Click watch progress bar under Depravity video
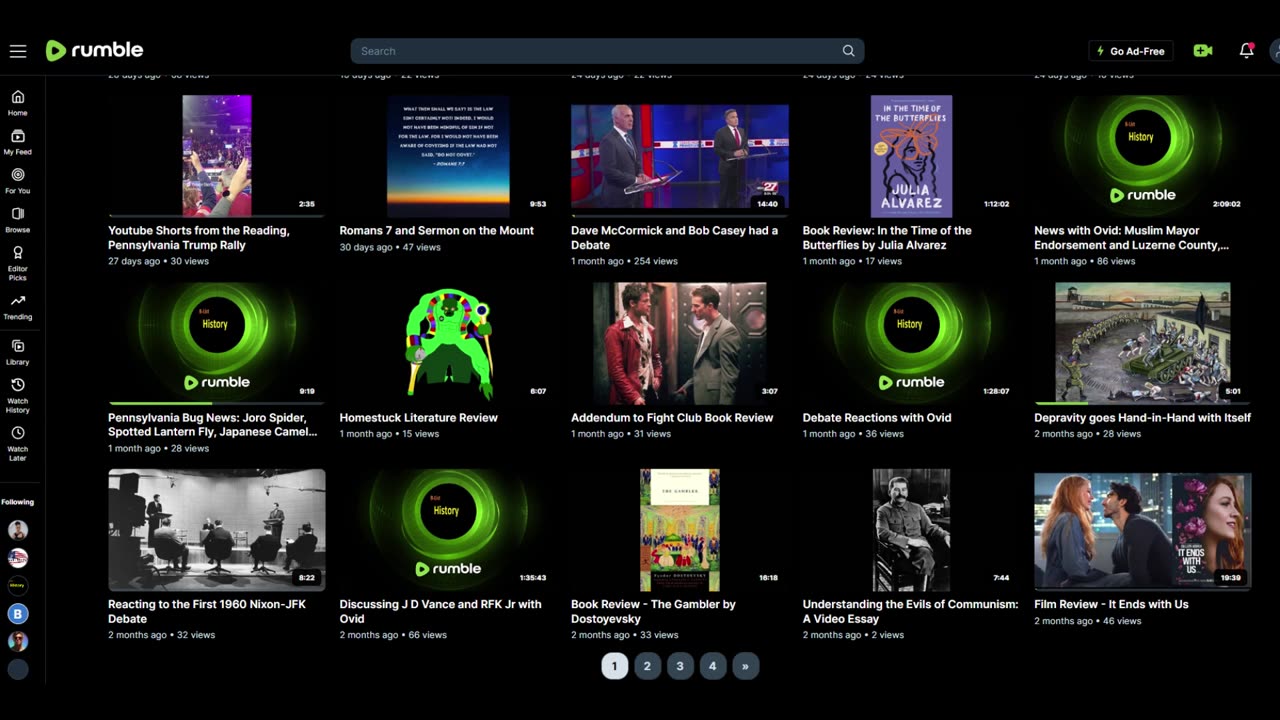 1143,403
